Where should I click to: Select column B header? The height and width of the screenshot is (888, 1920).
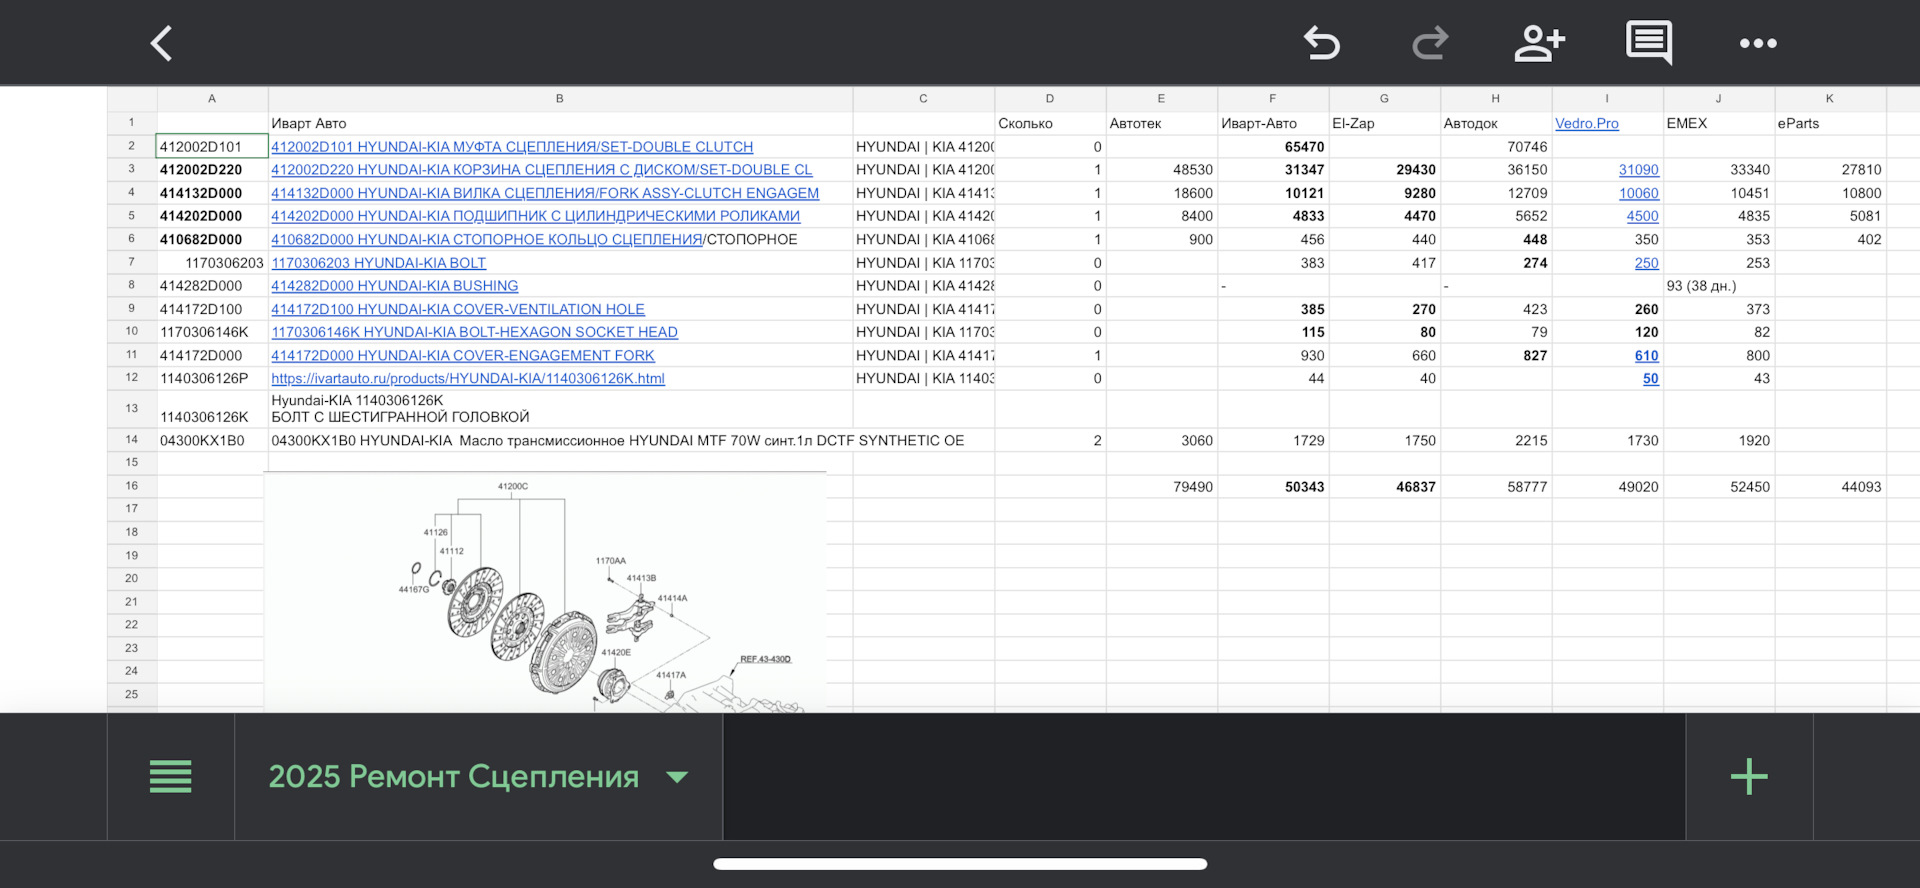[560, 99]
